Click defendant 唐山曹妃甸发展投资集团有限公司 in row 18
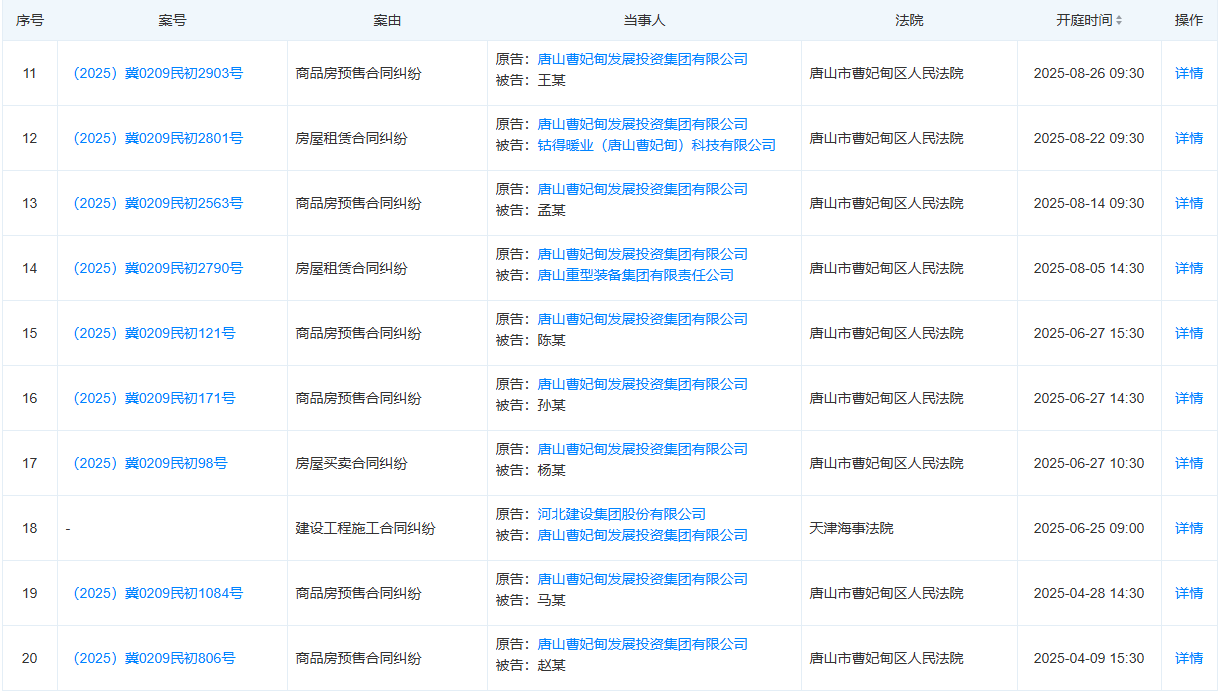Viewport: 1219px width, 692px height. [642, 535]
